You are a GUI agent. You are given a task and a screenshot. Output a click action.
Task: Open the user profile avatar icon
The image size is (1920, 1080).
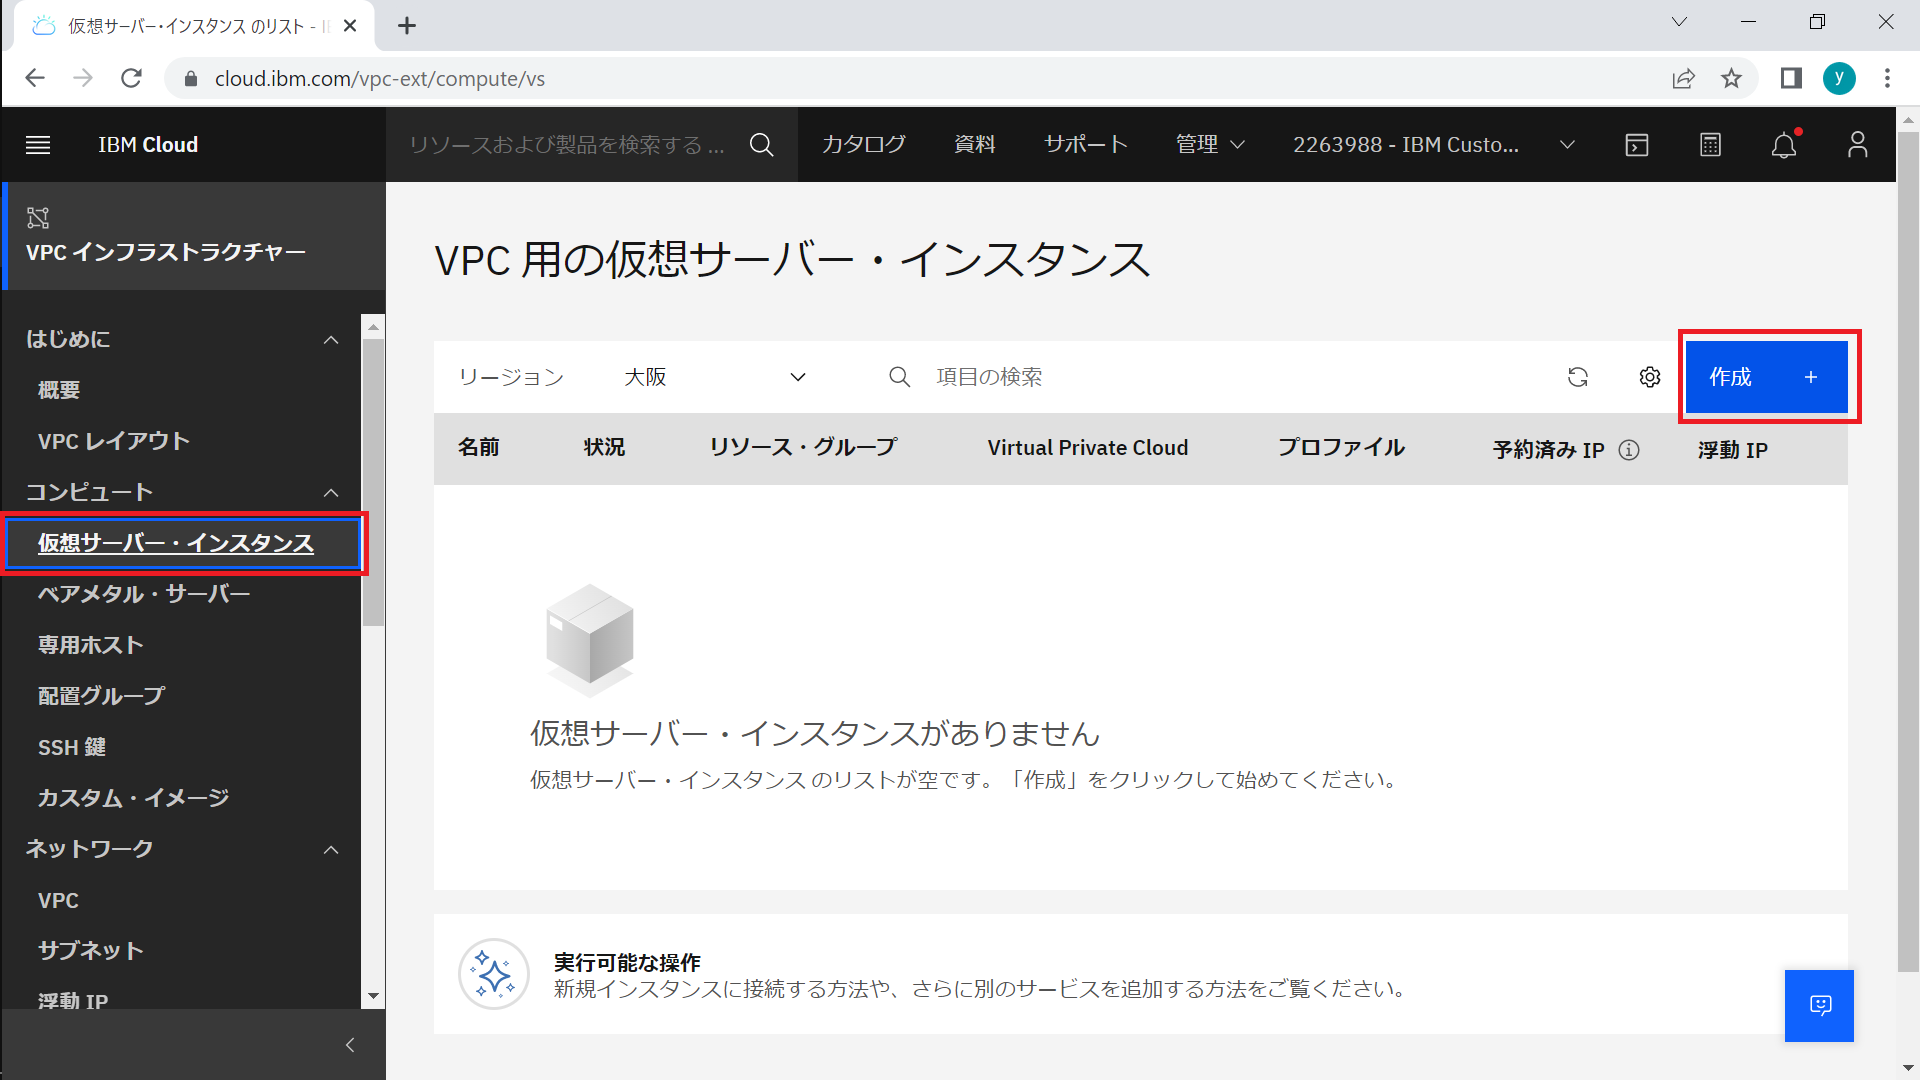click(x=1857, y=145)
